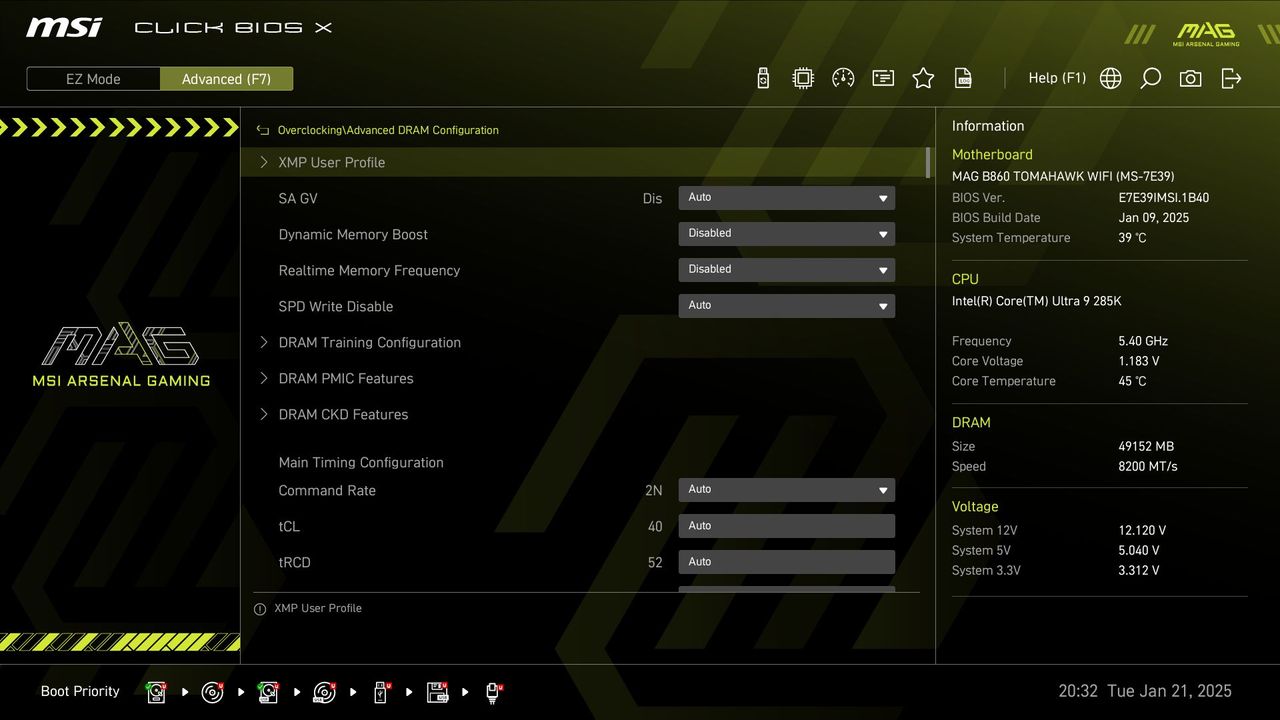Open the Realtime Memory Frequency dropdown

click(787, 270)
